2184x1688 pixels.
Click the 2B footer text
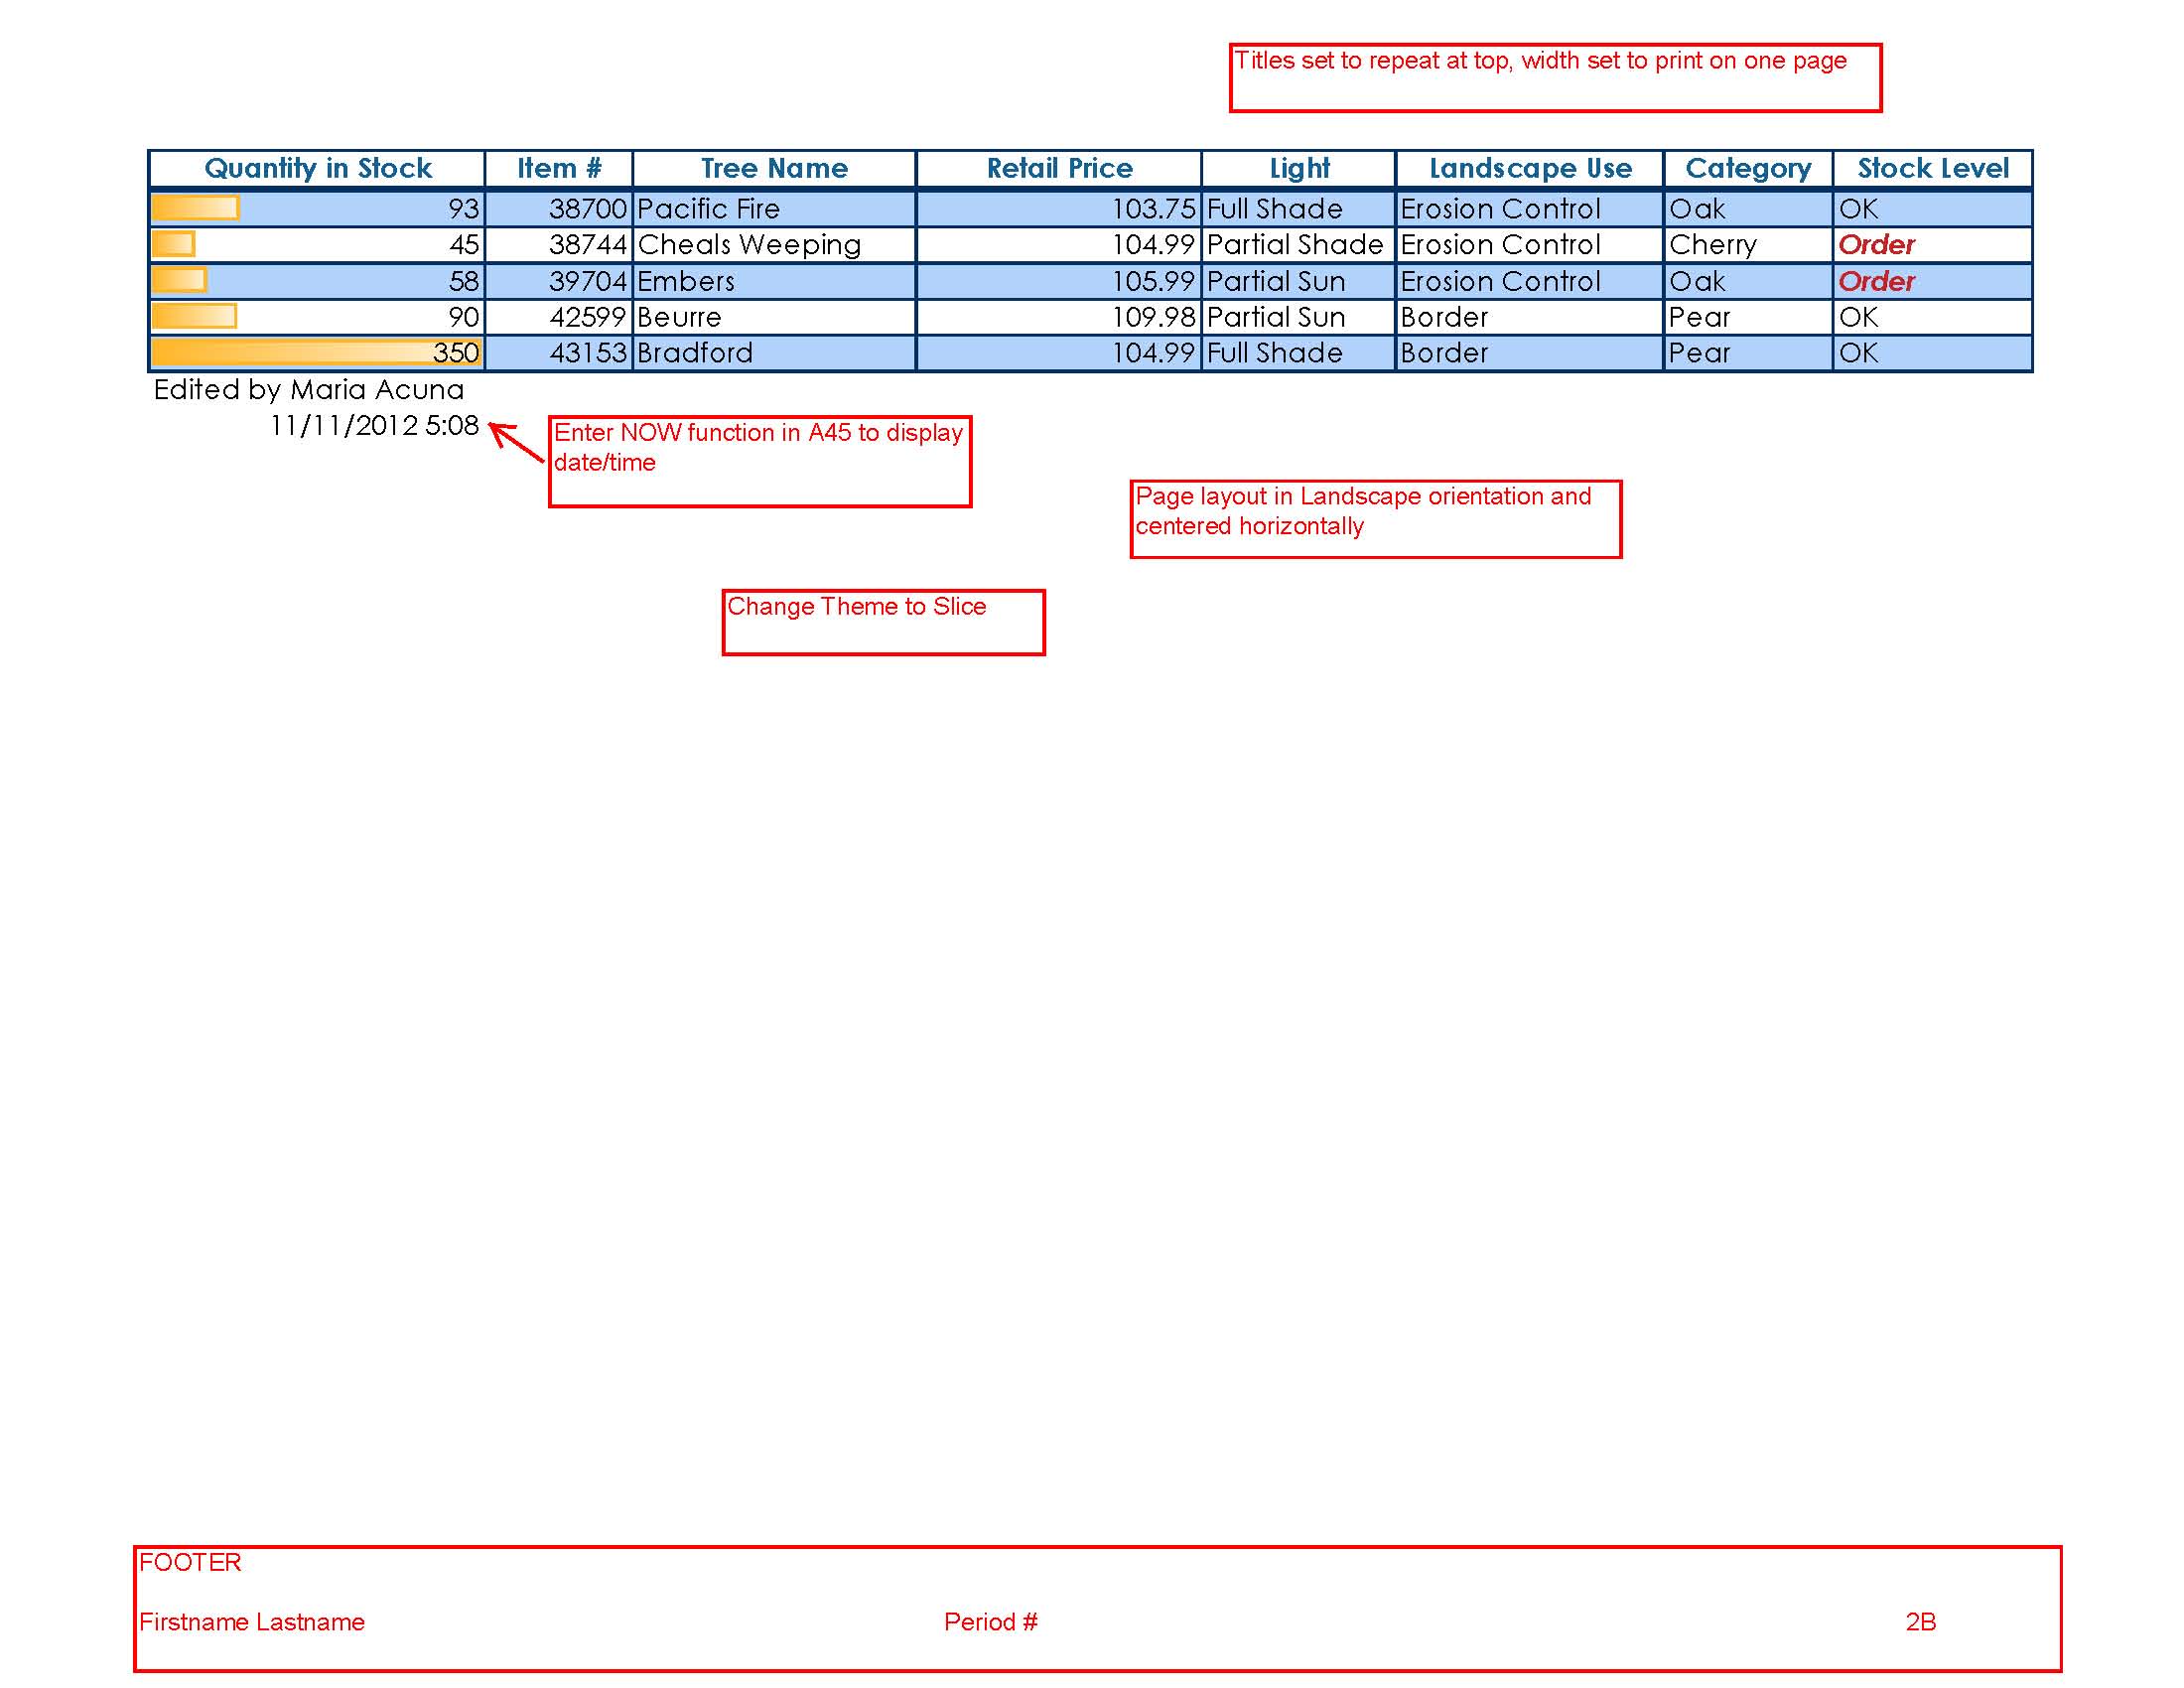point(1921,1622)
